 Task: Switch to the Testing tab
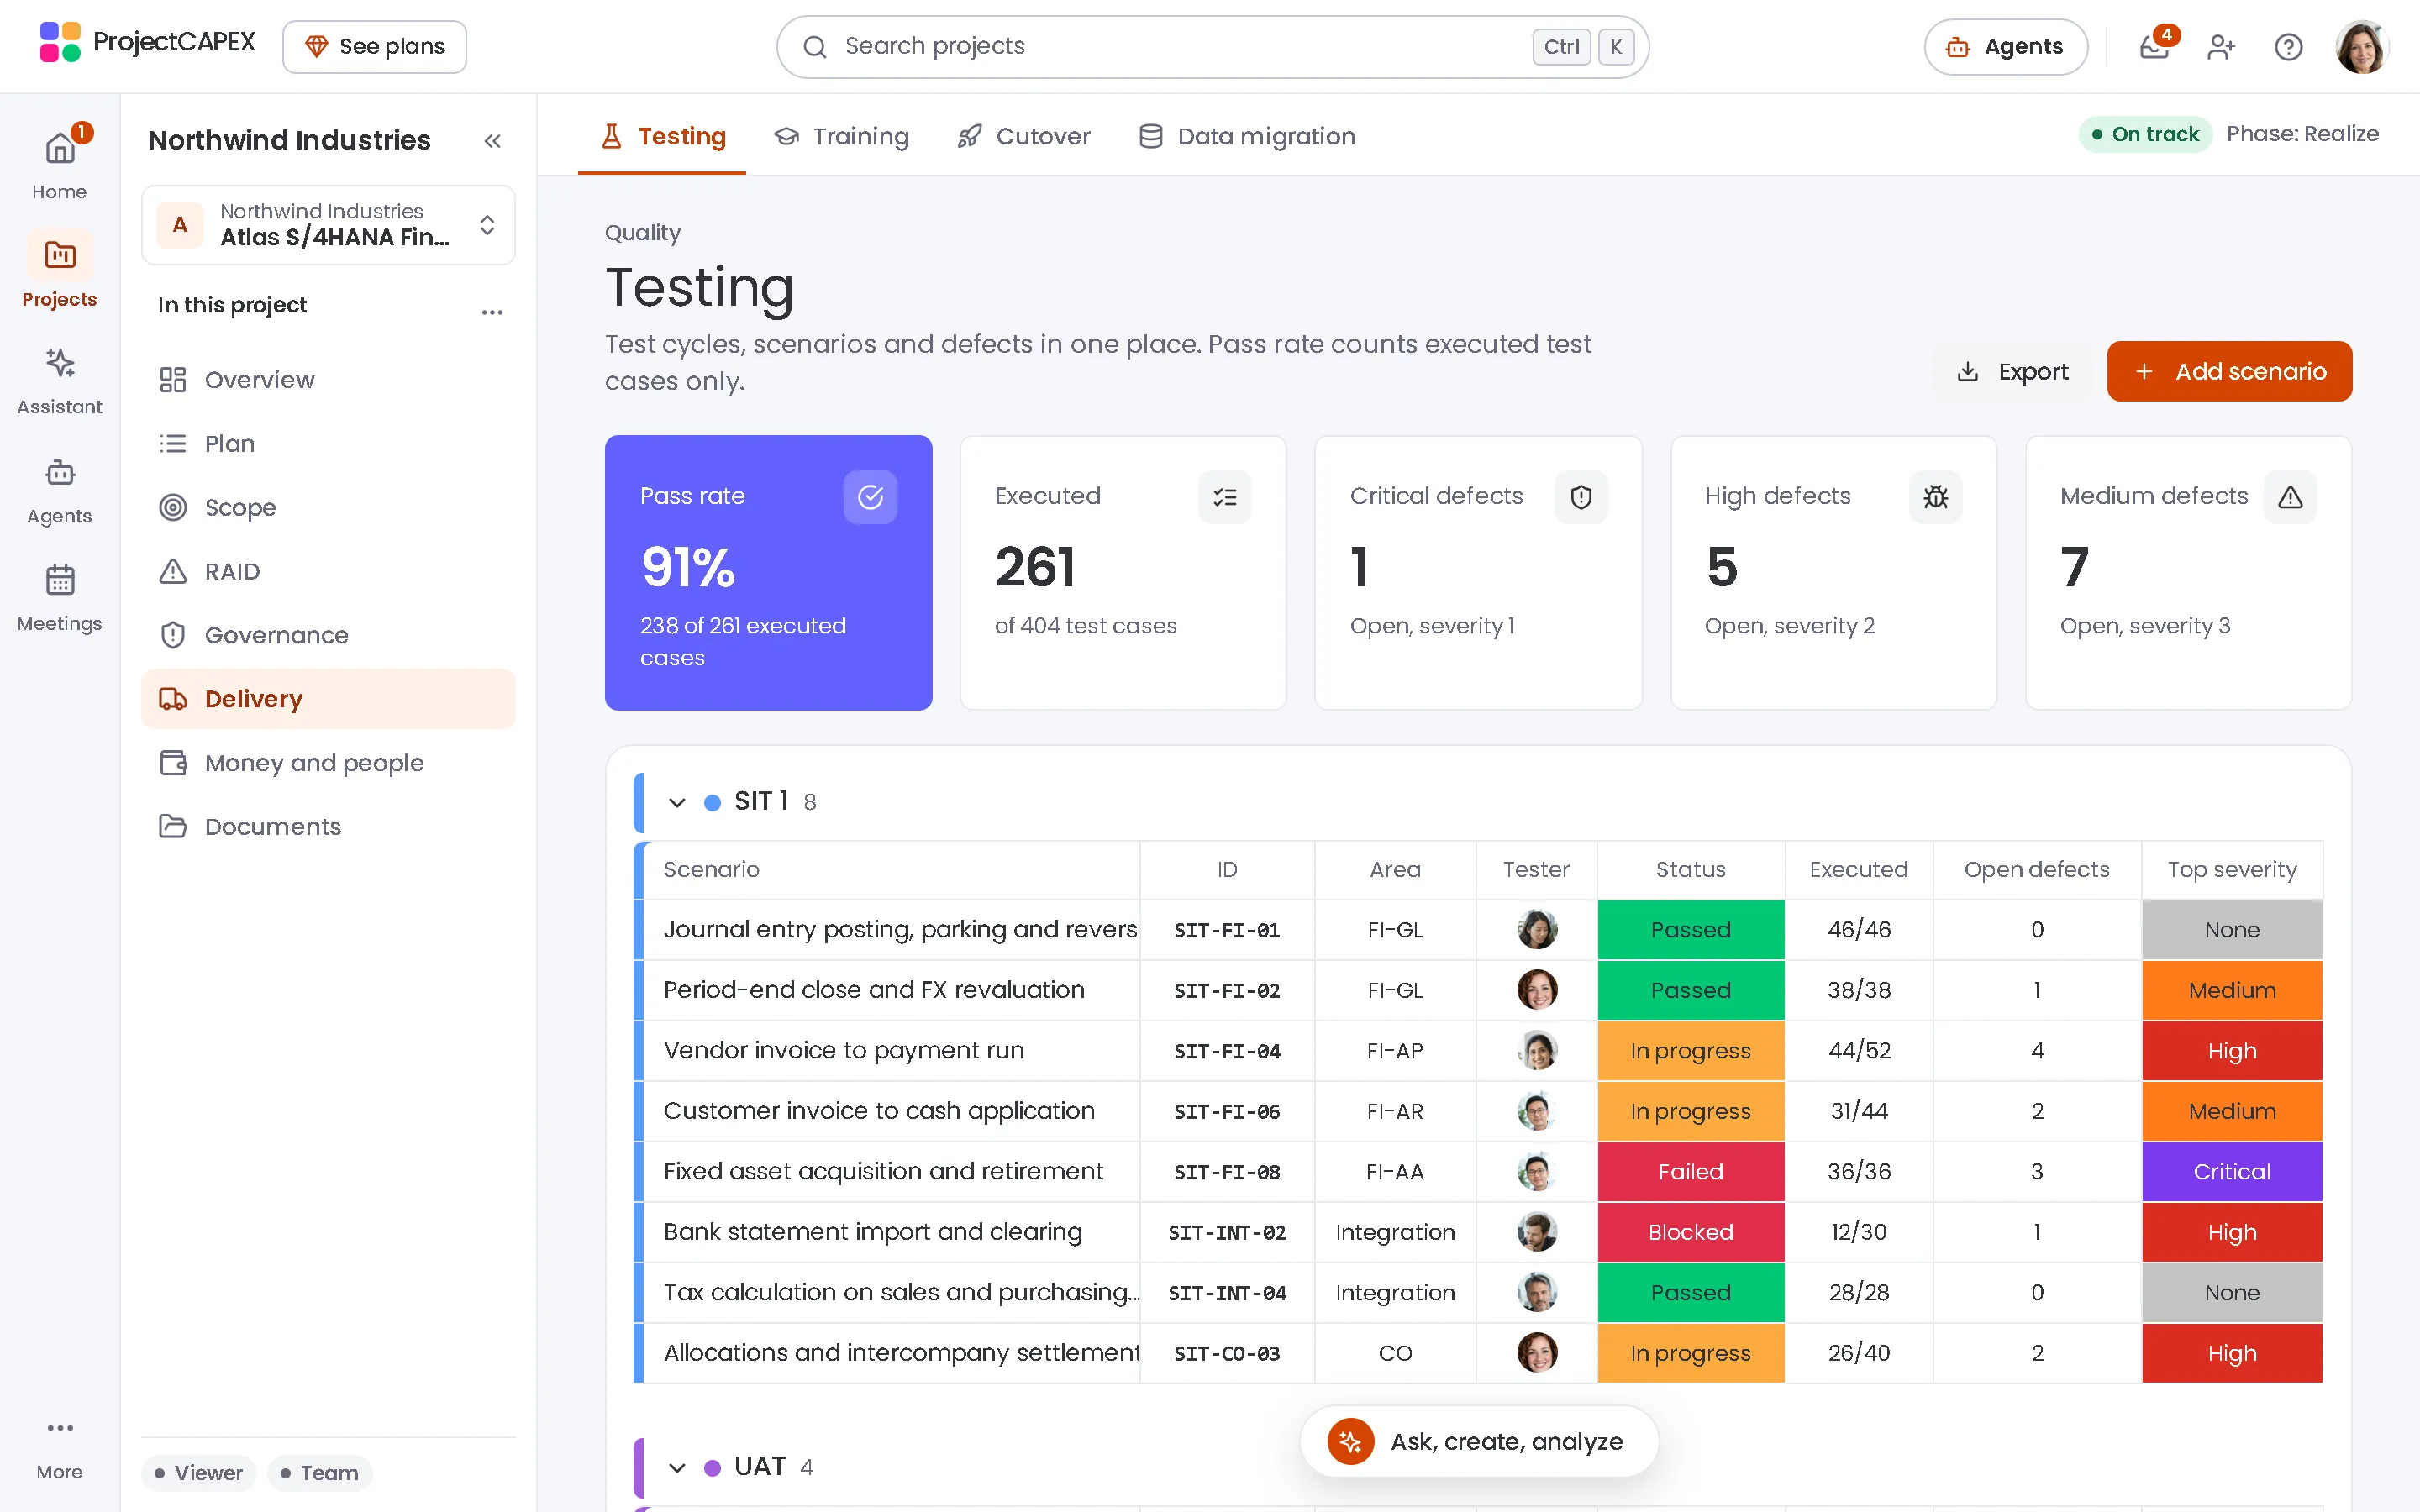(x=663, y=136)
